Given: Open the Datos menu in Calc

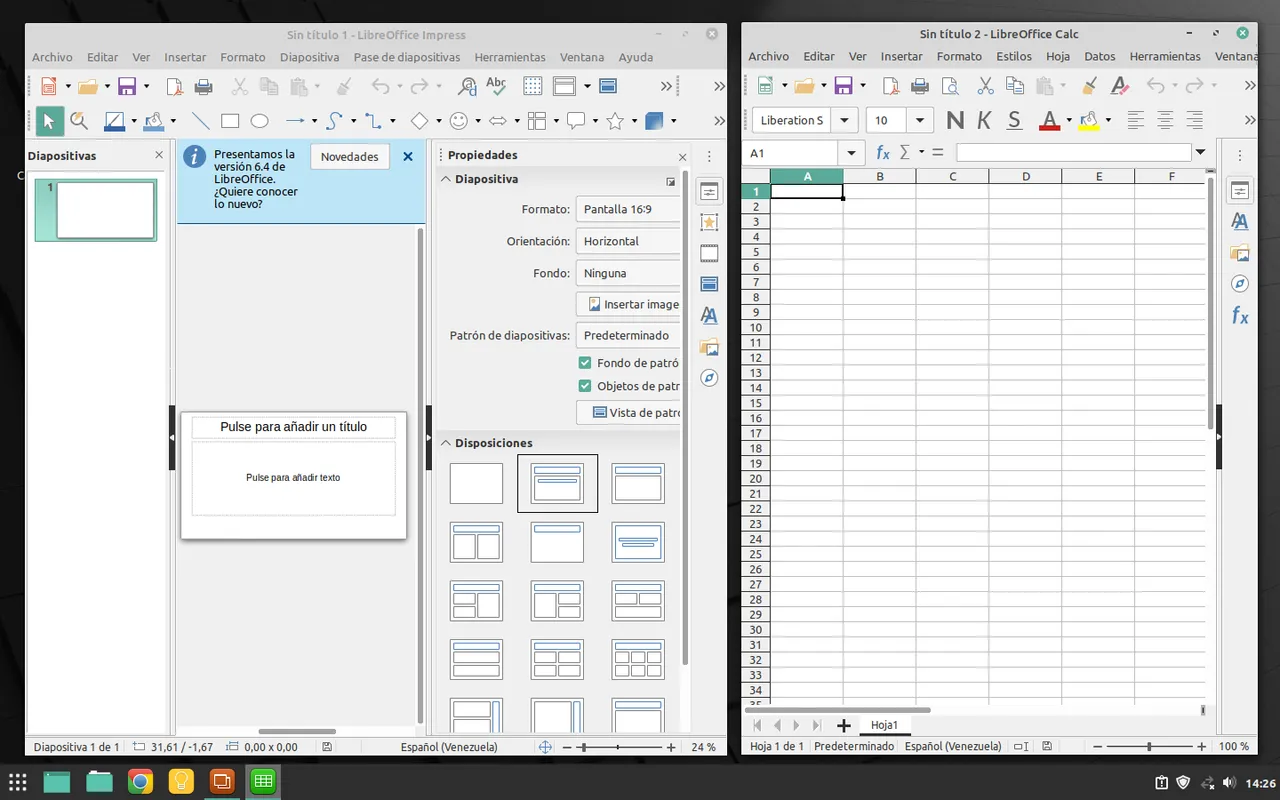Looking at the screenshot, I should [1100, 57].
